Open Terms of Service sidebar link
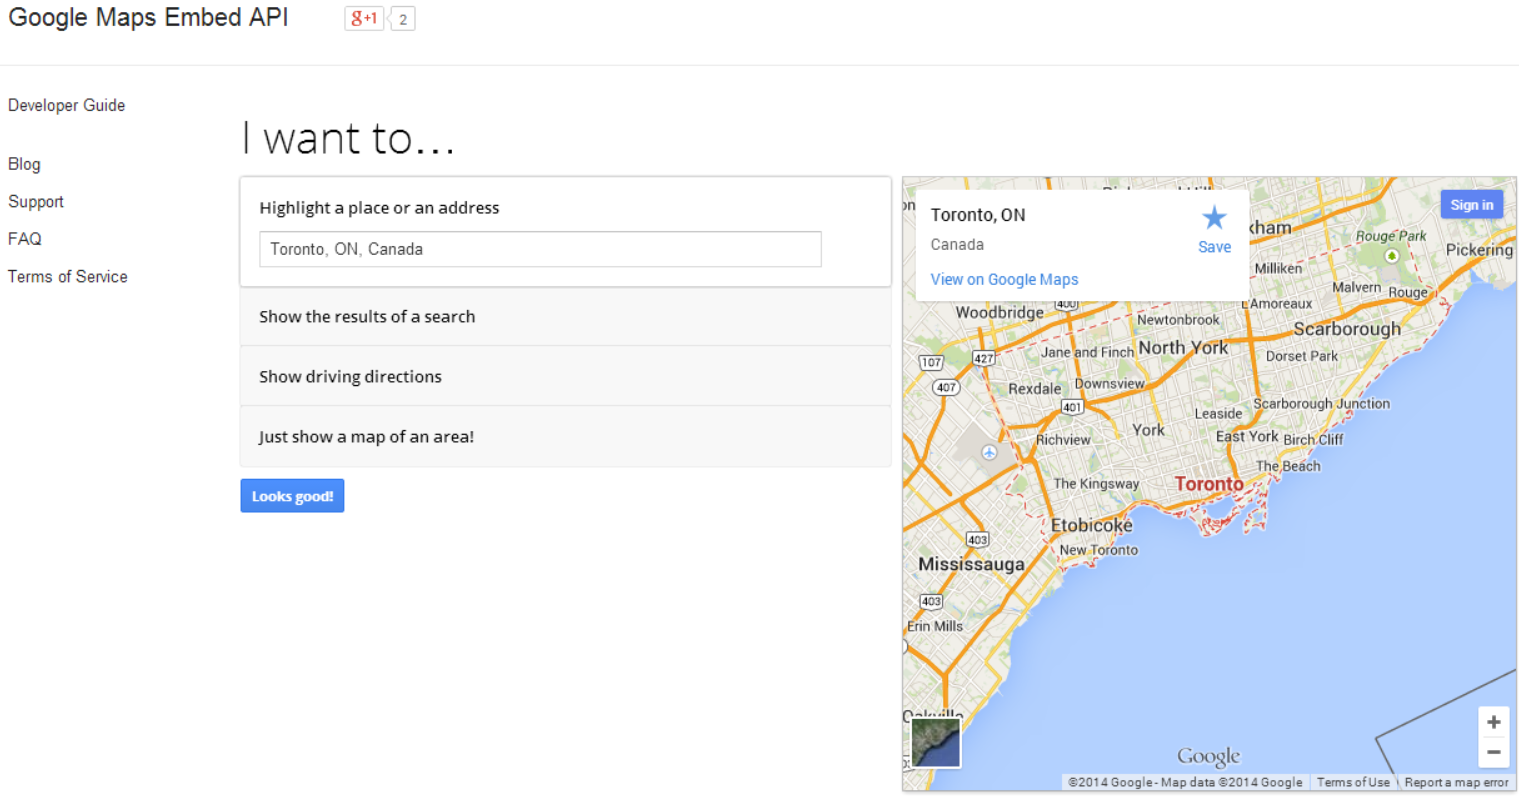 tap(68, 277)
